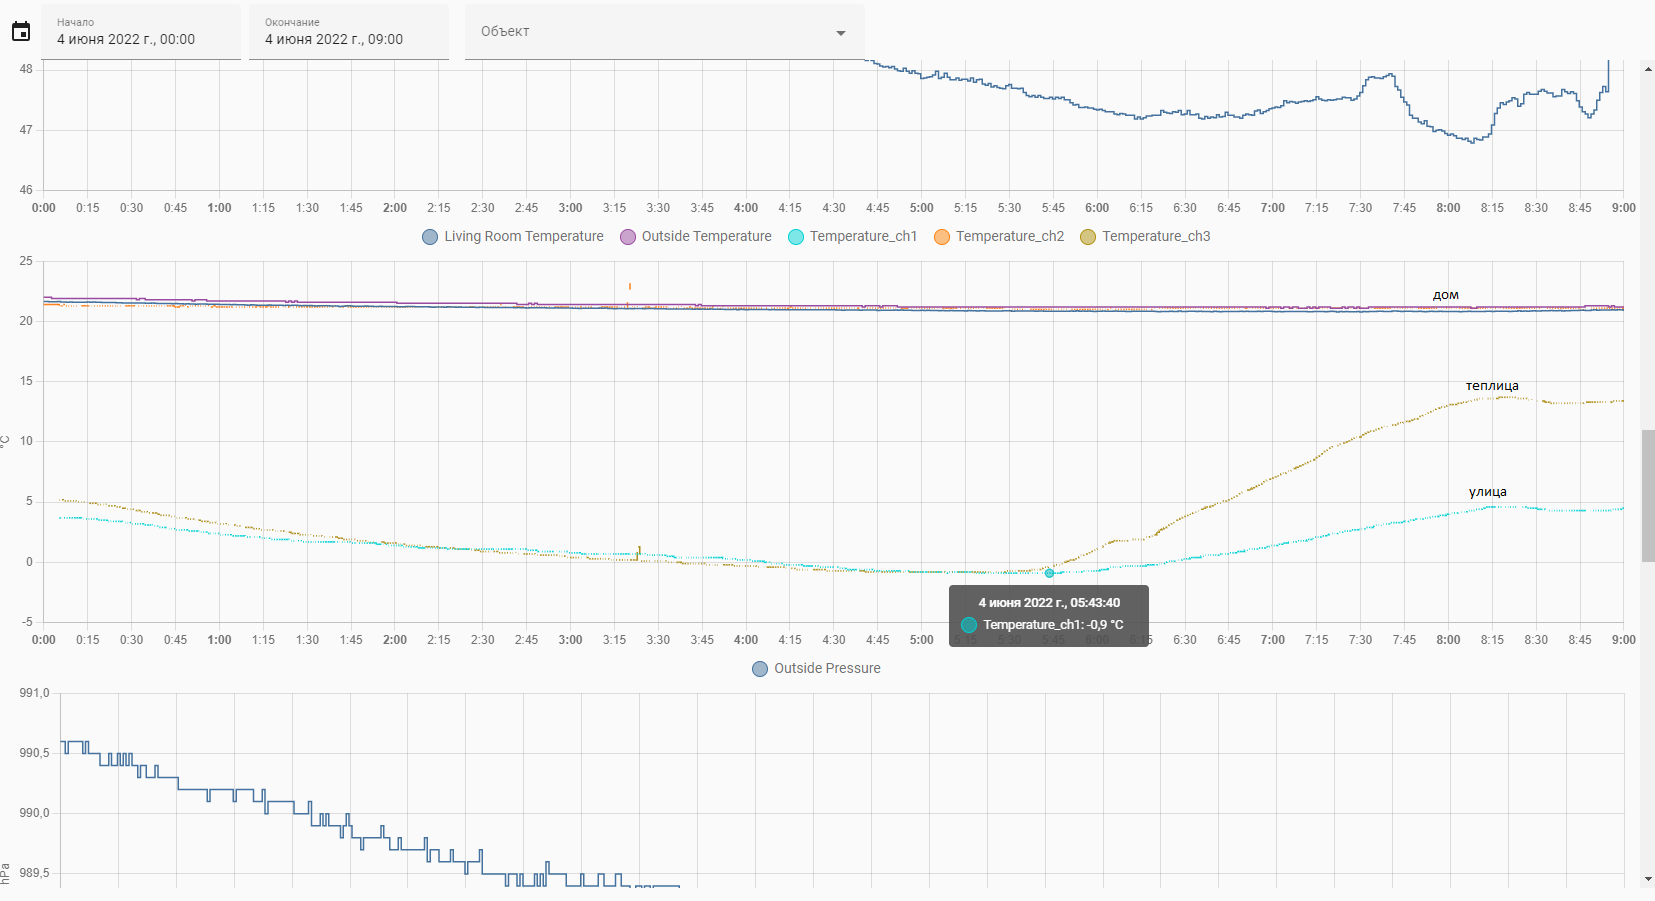The height and width of the screenshot is (901, 1655).
Task: Click tooltip text '4 июня 2022 г., 05:43:40'
Action: 1049,603
